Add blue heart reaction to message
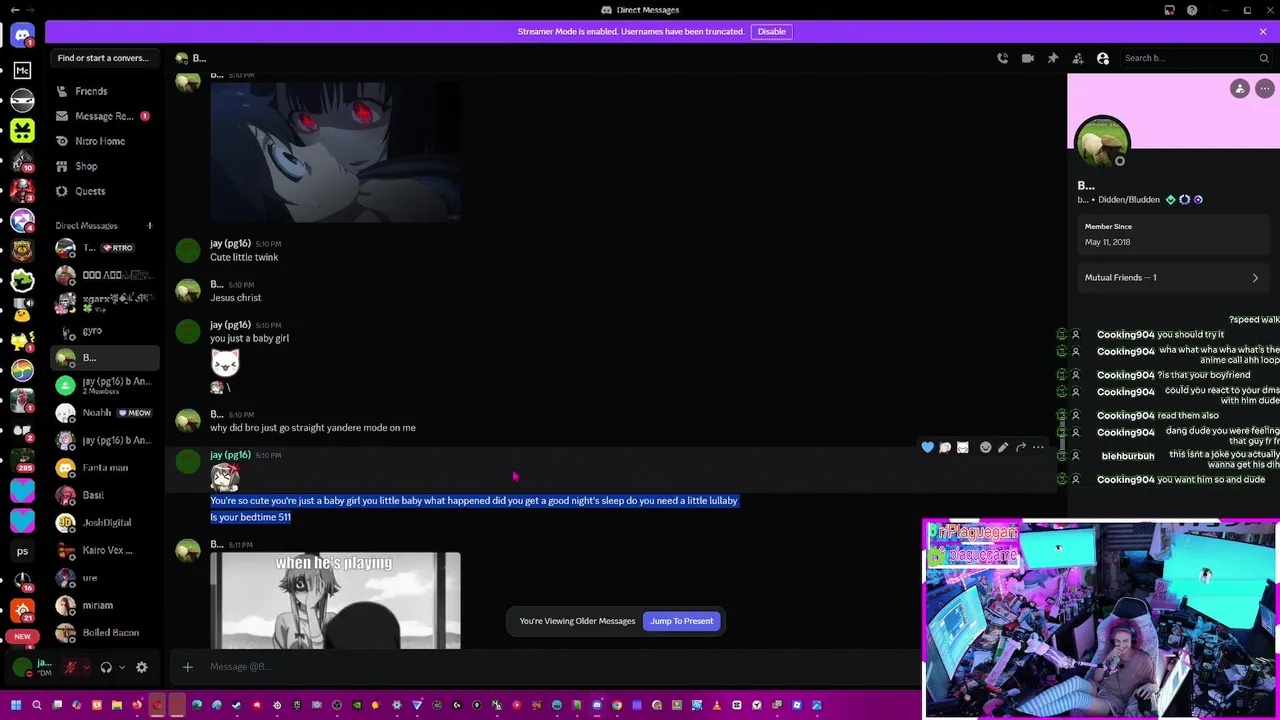Screen dimensions: 1280x720 coord(928,447)
